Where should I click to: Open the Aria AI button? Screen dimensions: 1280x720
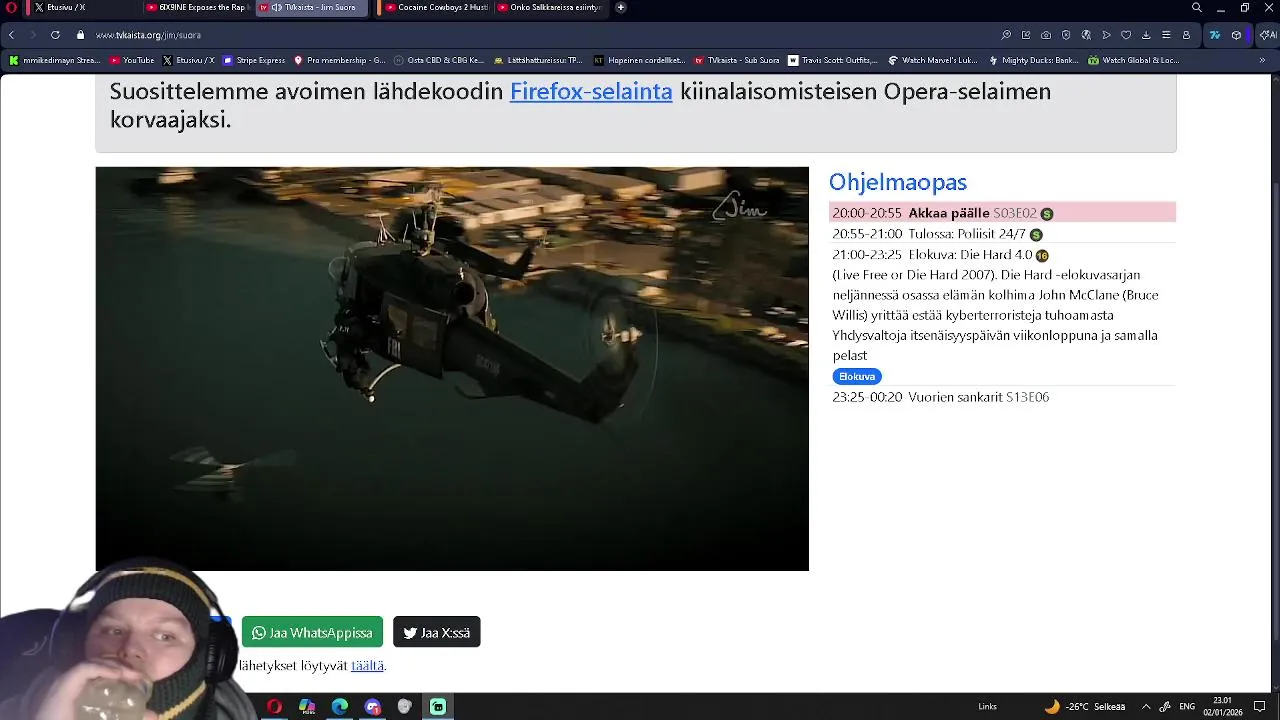click(1267, 35)
